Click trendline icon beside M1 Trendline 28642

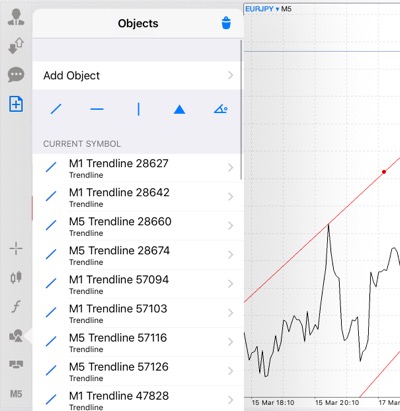(x=51, y=196)
